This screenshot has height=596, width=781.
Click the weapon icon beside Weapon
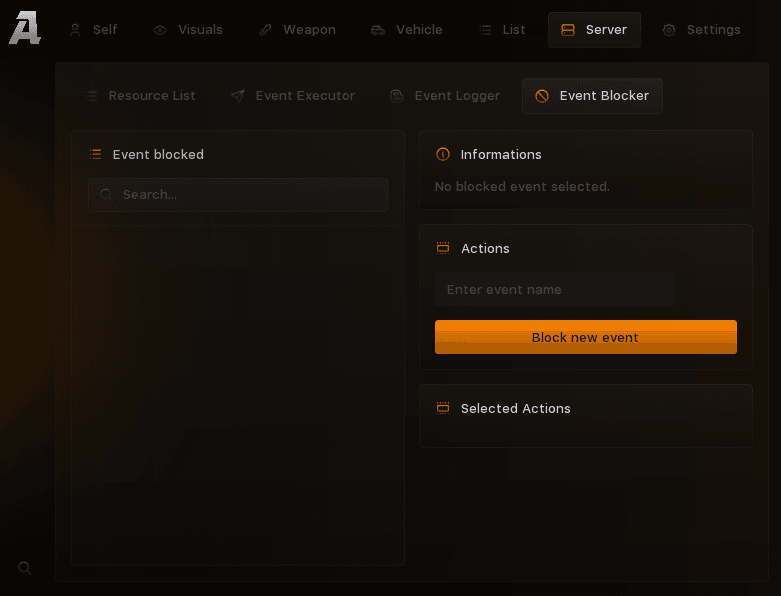coord(265,30)
